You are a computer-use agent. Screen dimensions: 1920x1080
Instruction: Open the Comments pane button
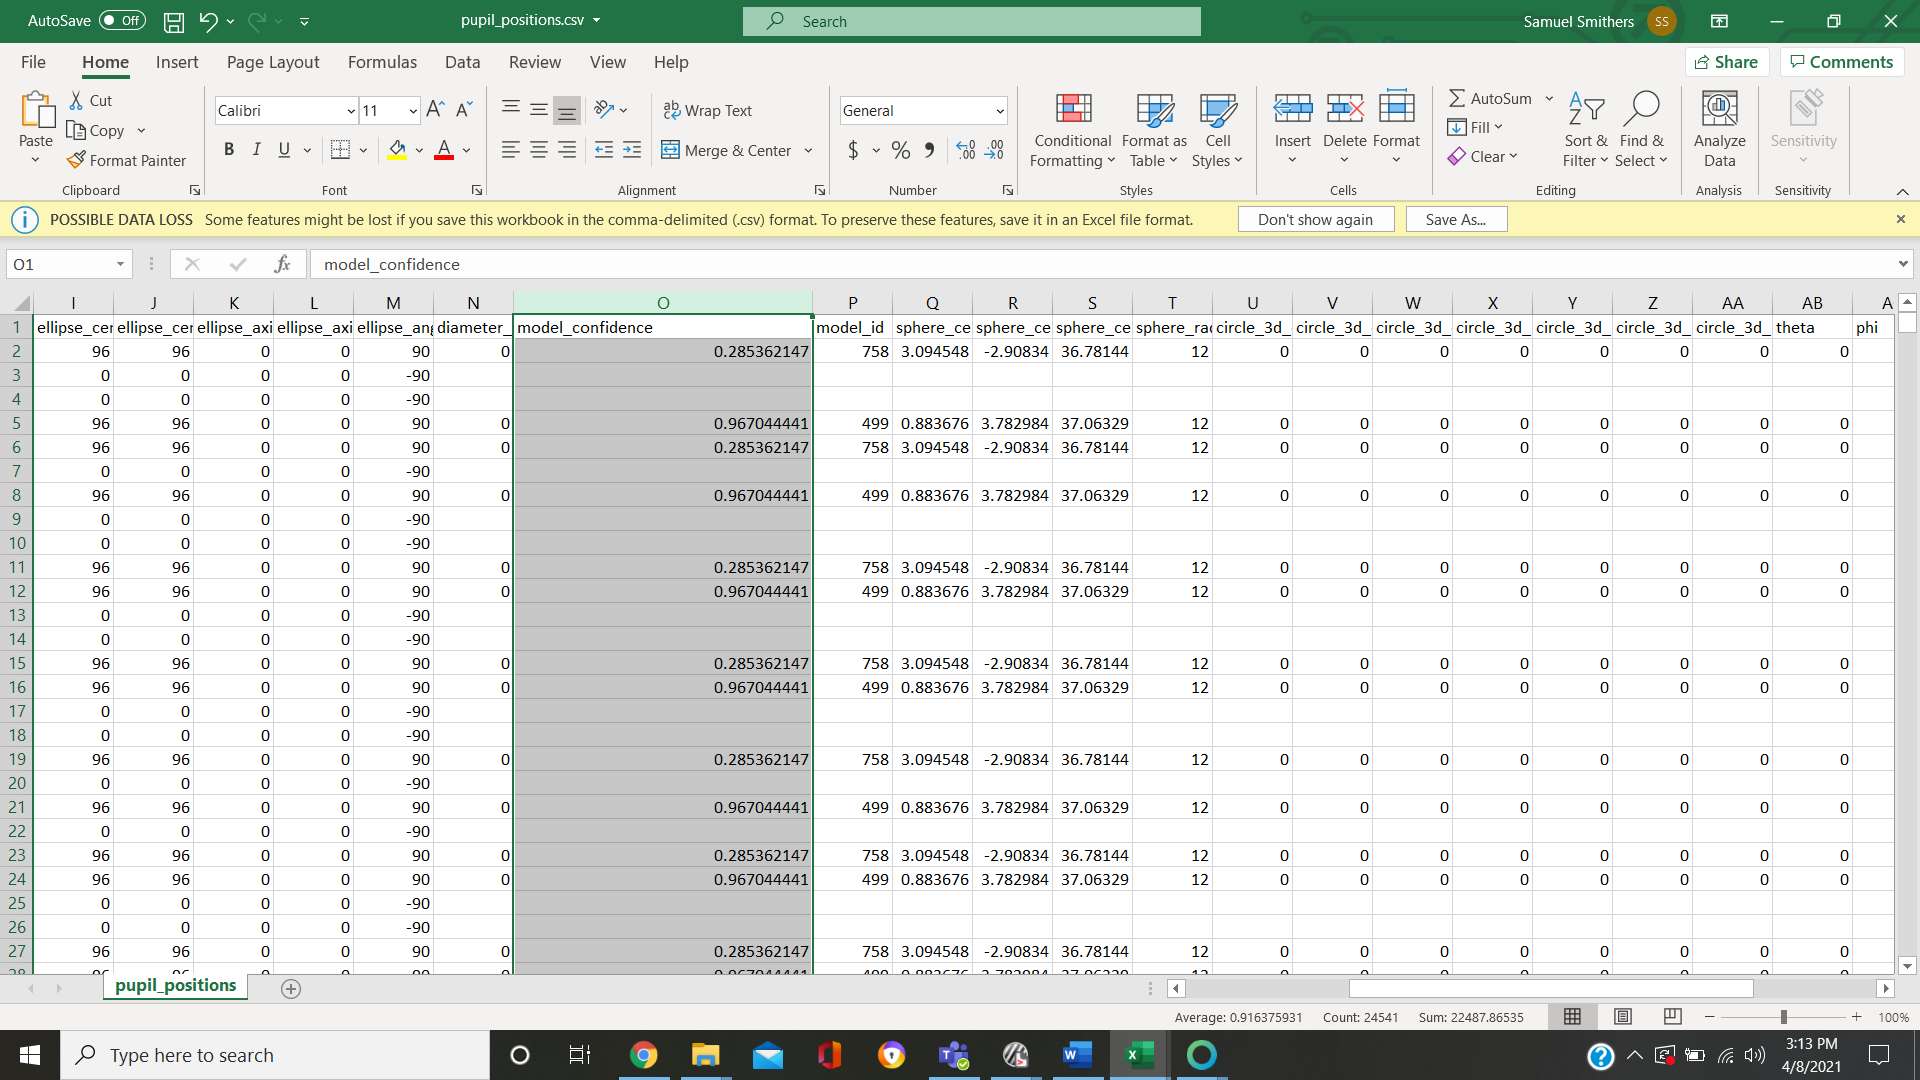pyautogui.click(x=1842, y=62)
